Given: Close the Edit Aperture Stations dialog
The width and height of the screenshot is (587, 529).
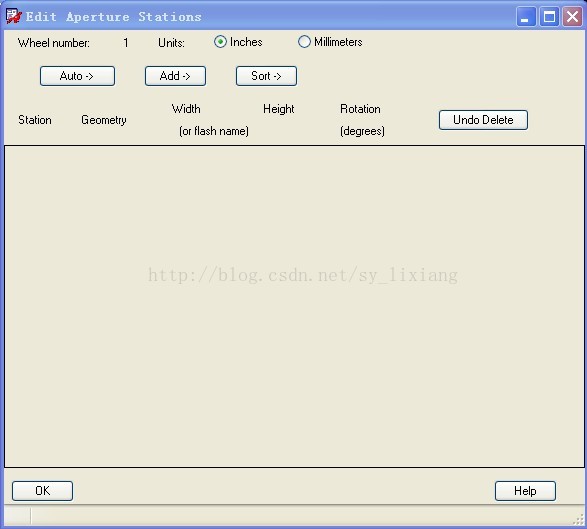Looking at the screenshot, I should point(572,16).
